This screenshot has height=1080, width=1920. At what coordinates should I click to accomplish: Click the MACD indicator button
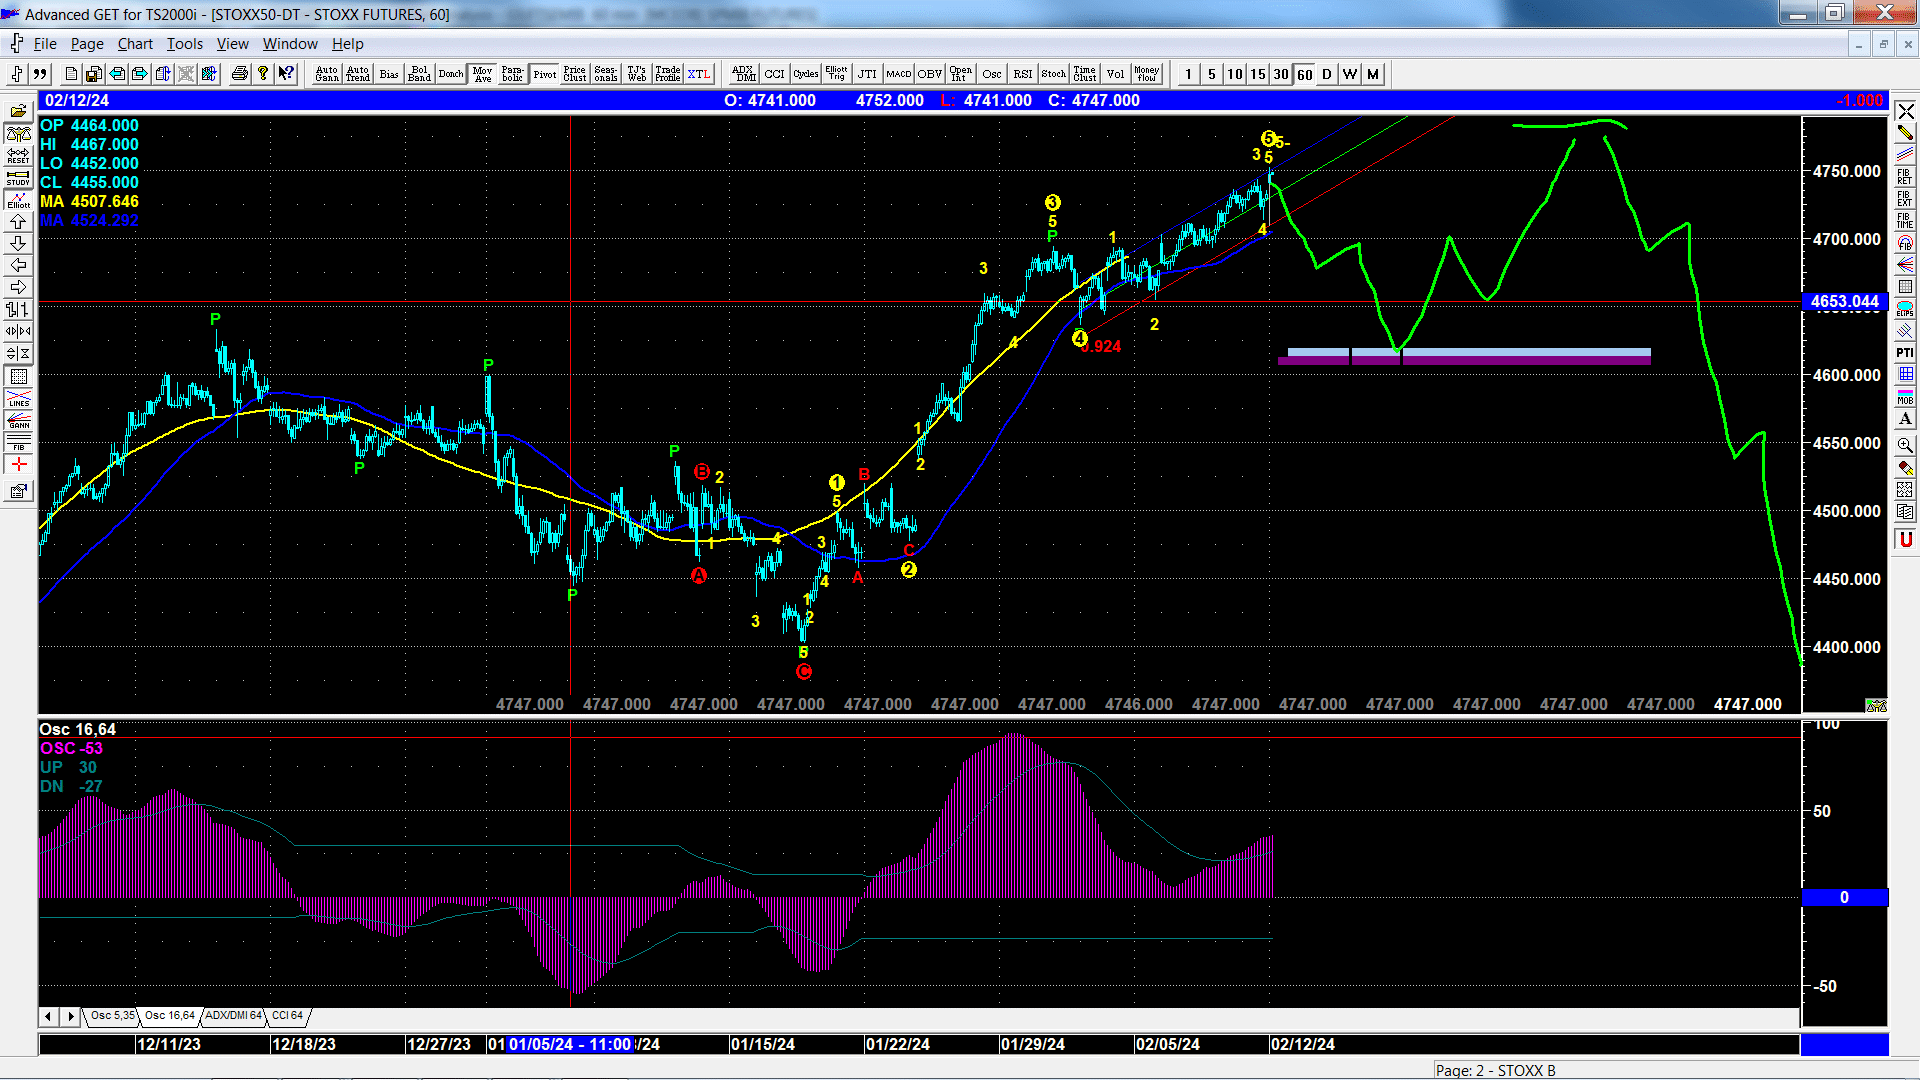(x=898, y=74)
